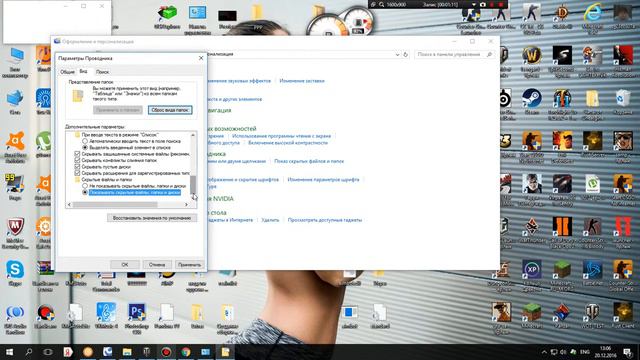Click the horizontal scroll-right arrow in settings list

[x=187, y=204]
